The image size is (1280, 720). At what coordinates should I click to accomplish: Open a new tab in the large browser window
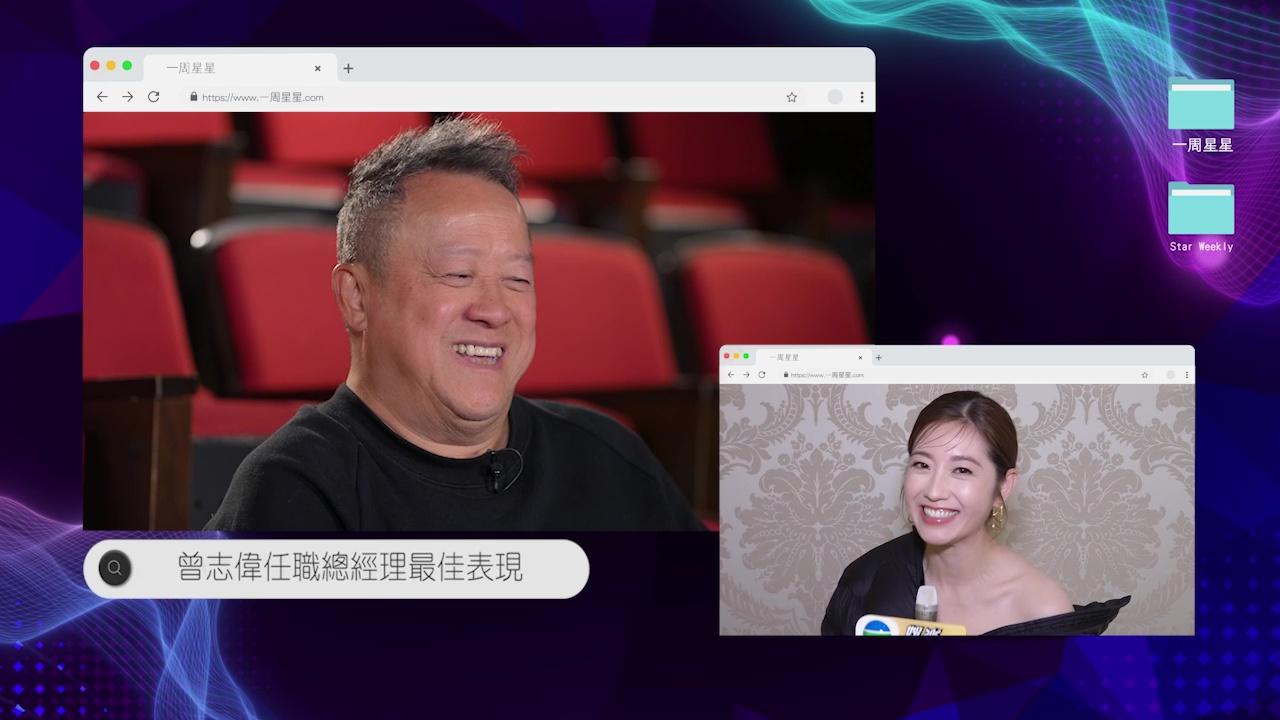348,68
